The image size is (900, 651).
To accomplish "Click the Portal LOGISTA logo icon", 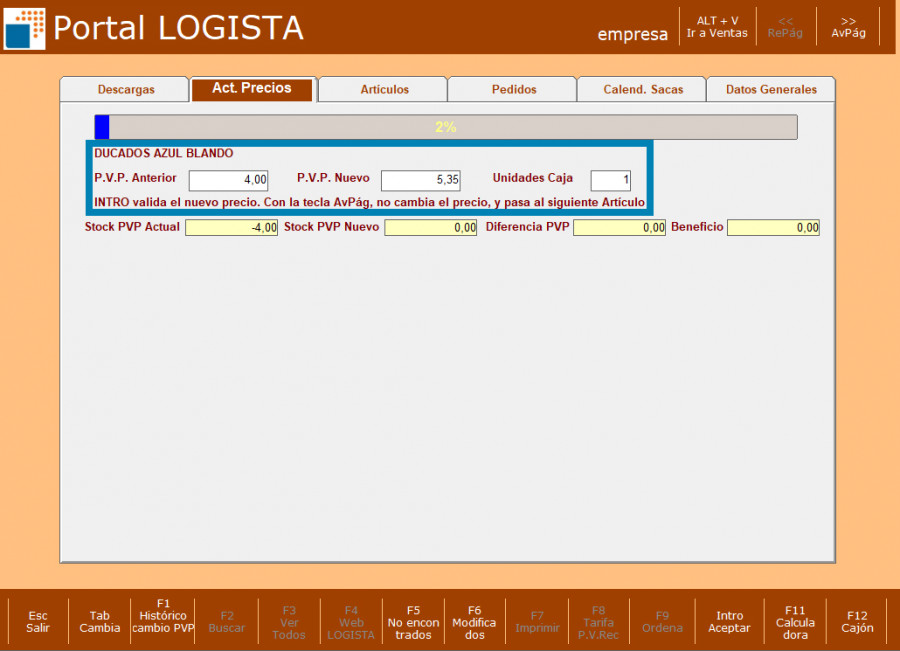I will click(24, 28).
